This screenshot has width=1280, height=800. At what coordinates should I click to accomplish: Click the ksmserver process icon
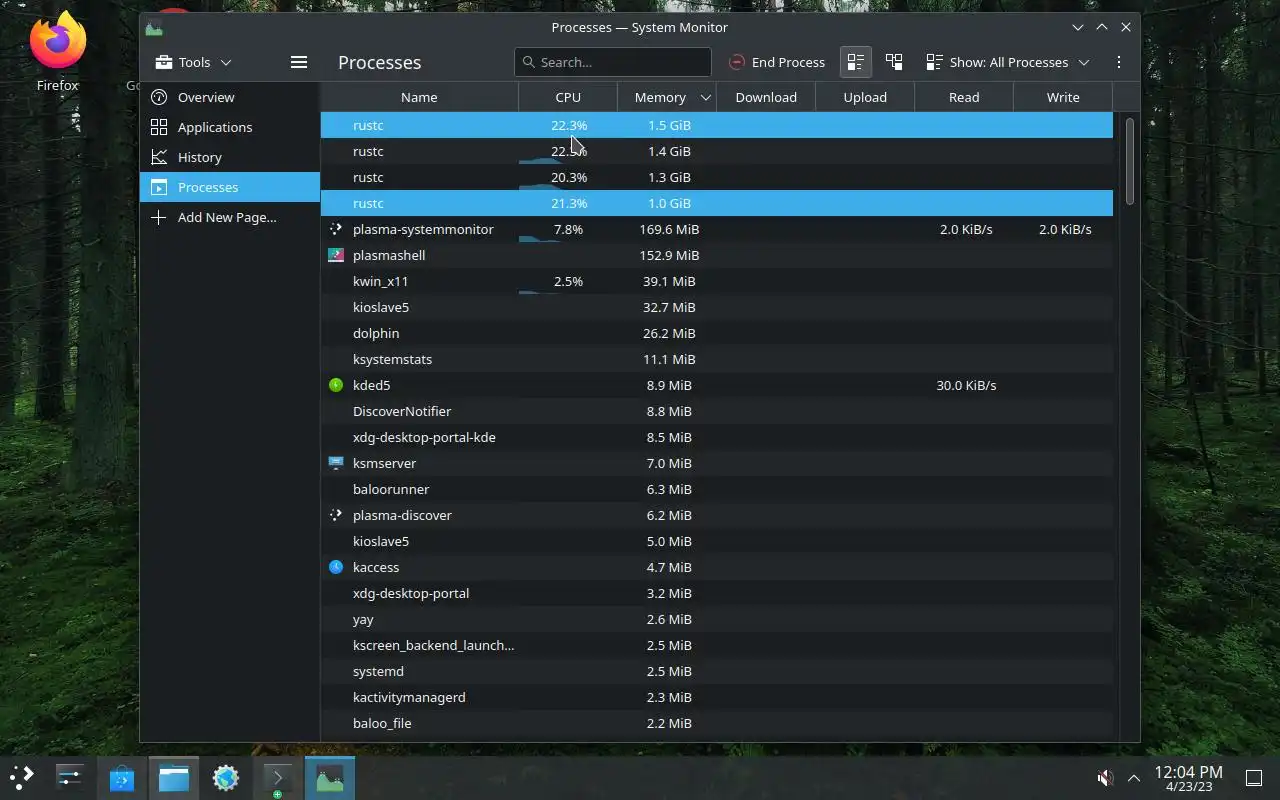click(336, 463)
